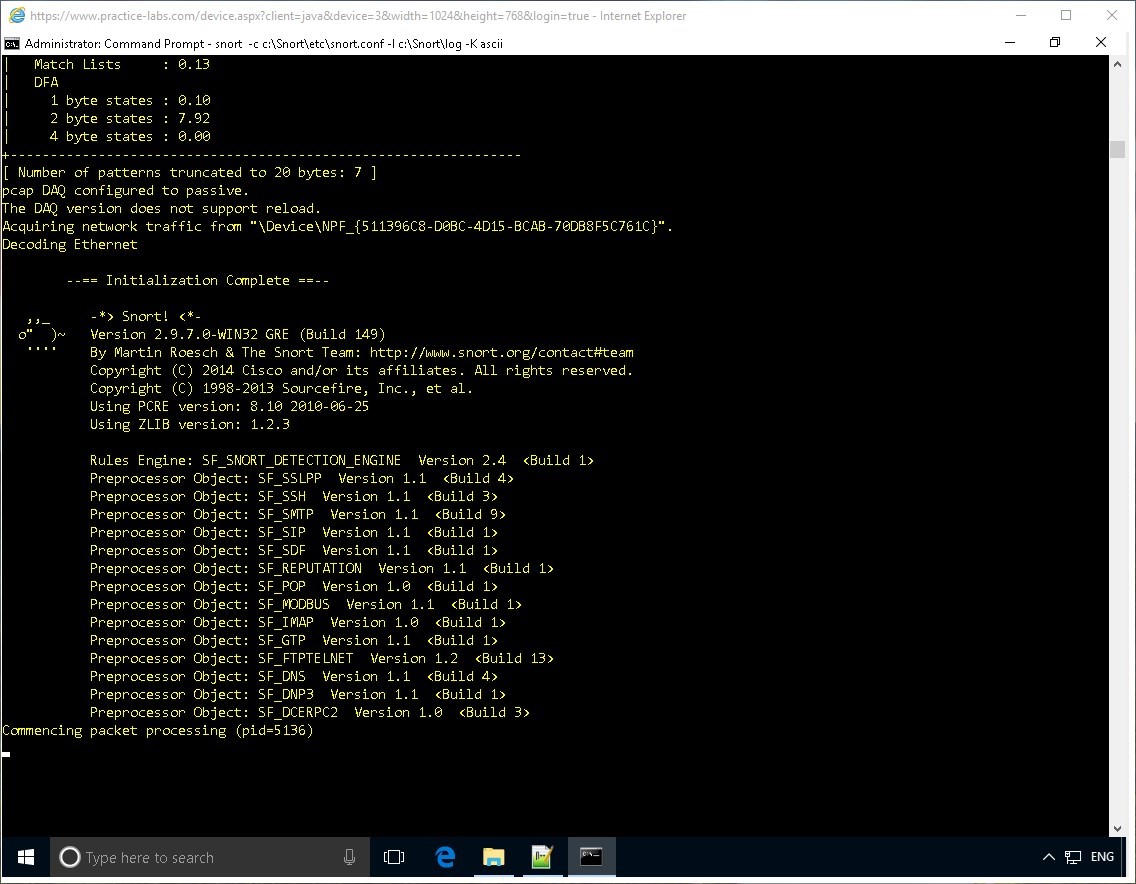This screenshot has height=884, width=1136.
Task: Click the console scrollbar up arrow
Action: (x=1117, y=64)
